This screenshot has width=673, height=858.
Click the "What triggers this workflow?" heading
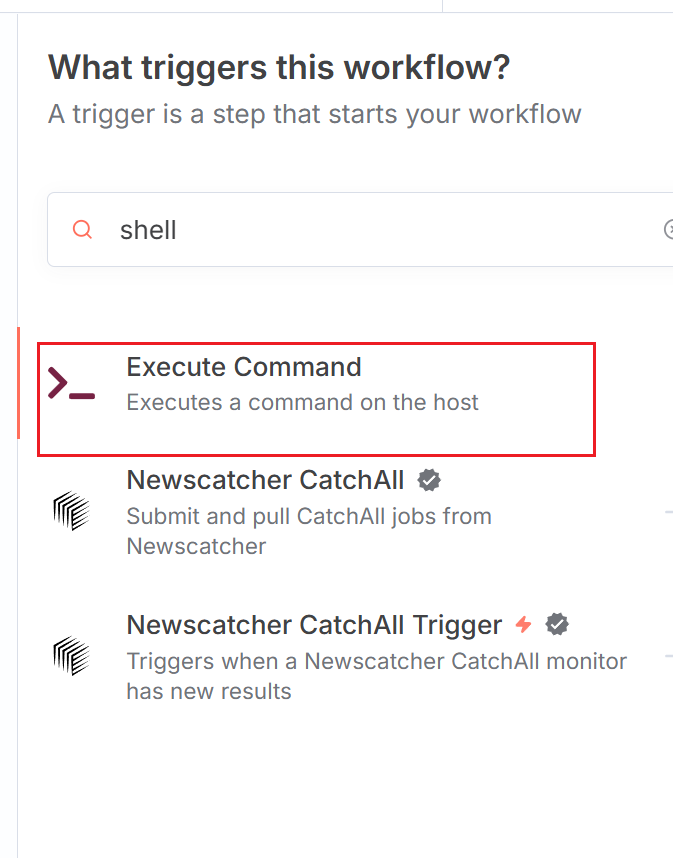(279, 68)
